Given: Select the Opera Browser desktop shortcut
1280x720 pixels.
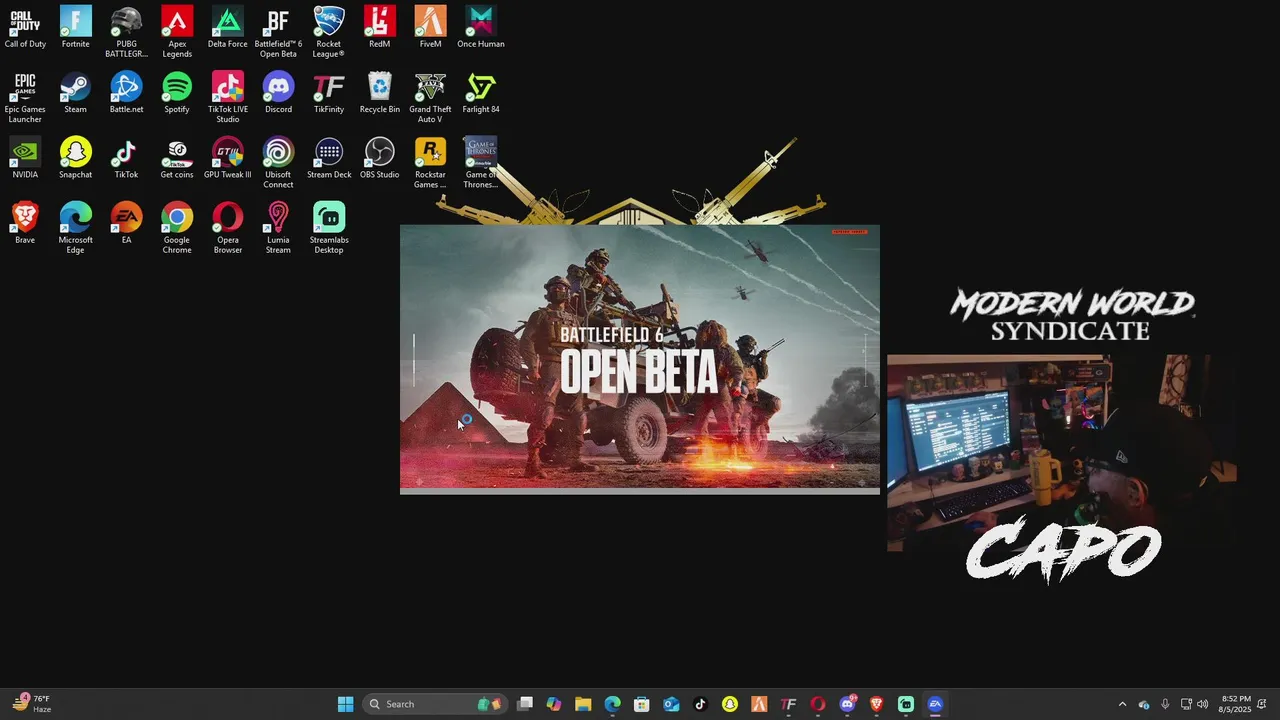Looking at the screenshot, I should 227,227.
